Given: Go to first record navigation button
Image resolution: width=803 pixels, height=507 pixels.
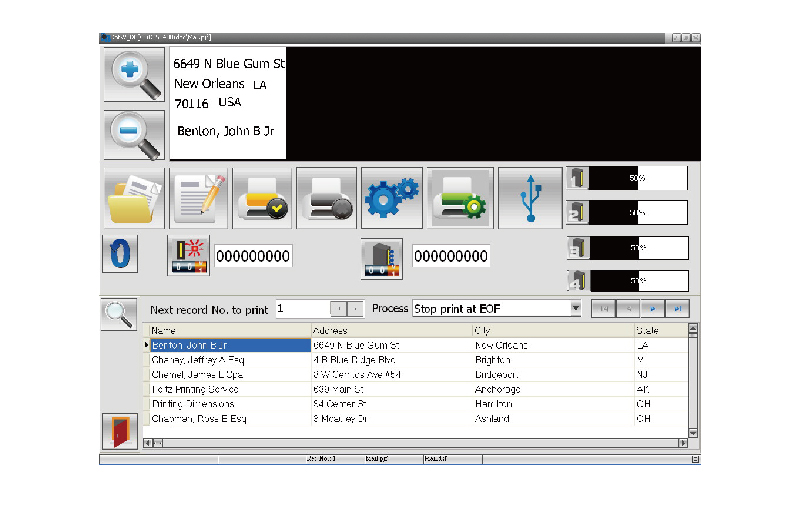Looking at the screenshot, I should tap(604, 309).
